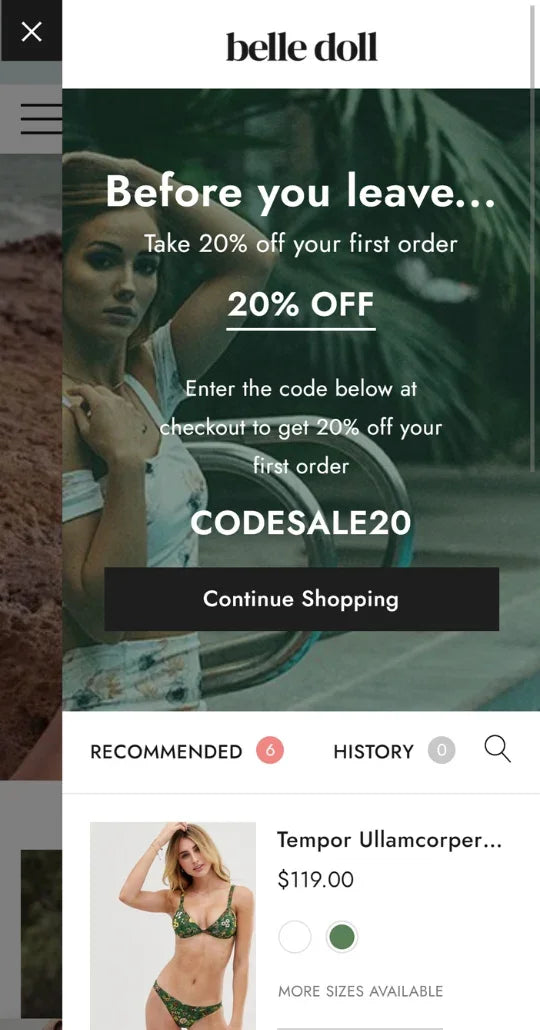Open the Tempor Ullamcorper product title link
Screen dimensions: 540x1030
(390, 840)
